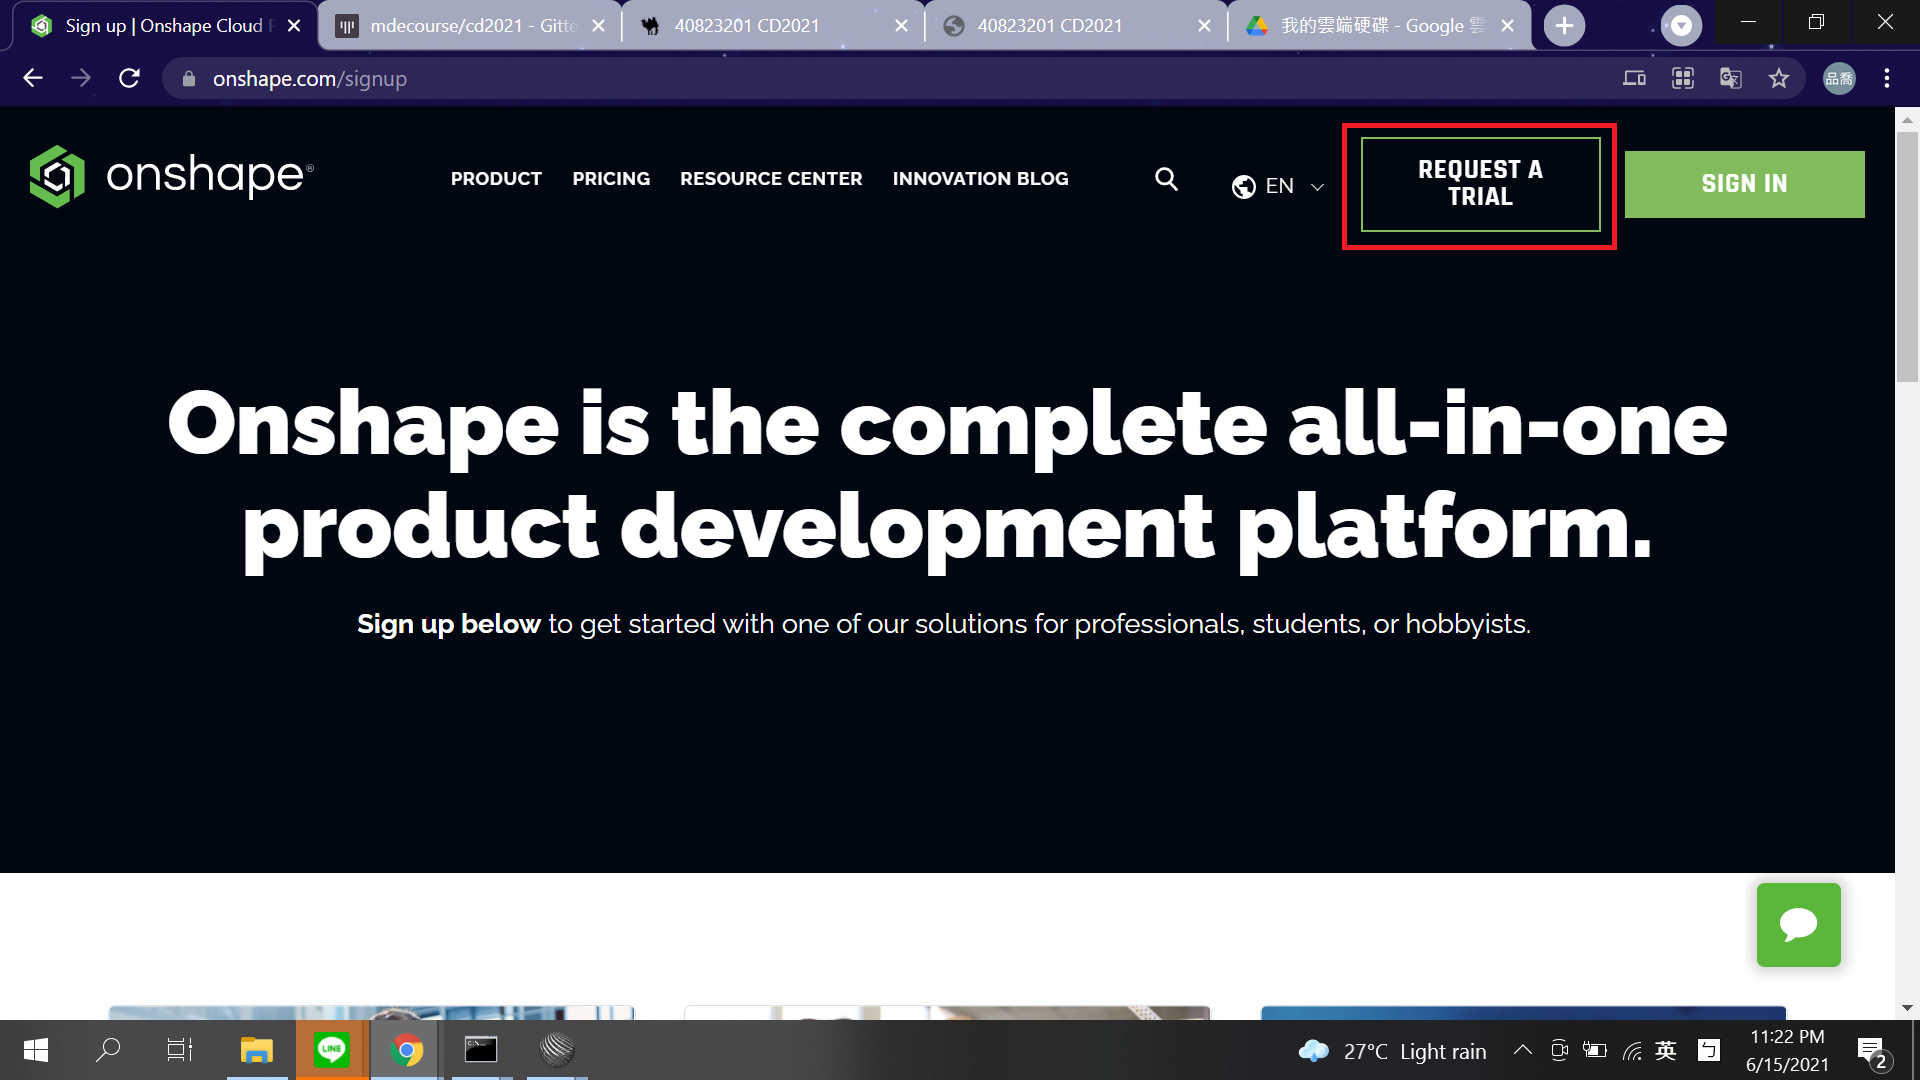Switch to the second 40823201 CD2021 tab
This screenshot has height=1080, width=1920.
(1075, 26)
